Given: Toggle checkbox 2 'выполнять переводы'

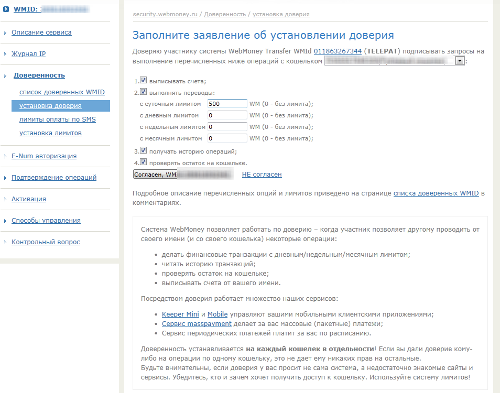Looking at the screenshot, I should 143,91.
